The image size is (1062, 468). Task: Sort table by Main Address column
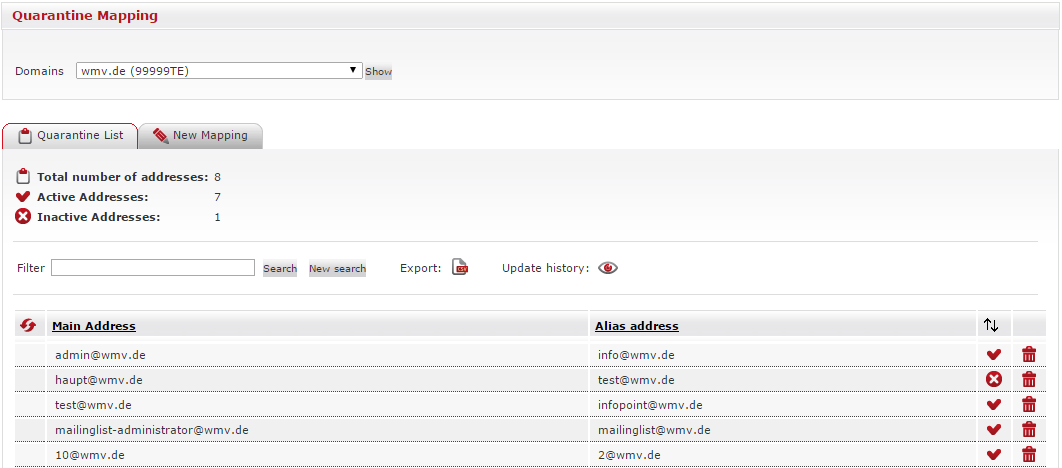[93, 326]
